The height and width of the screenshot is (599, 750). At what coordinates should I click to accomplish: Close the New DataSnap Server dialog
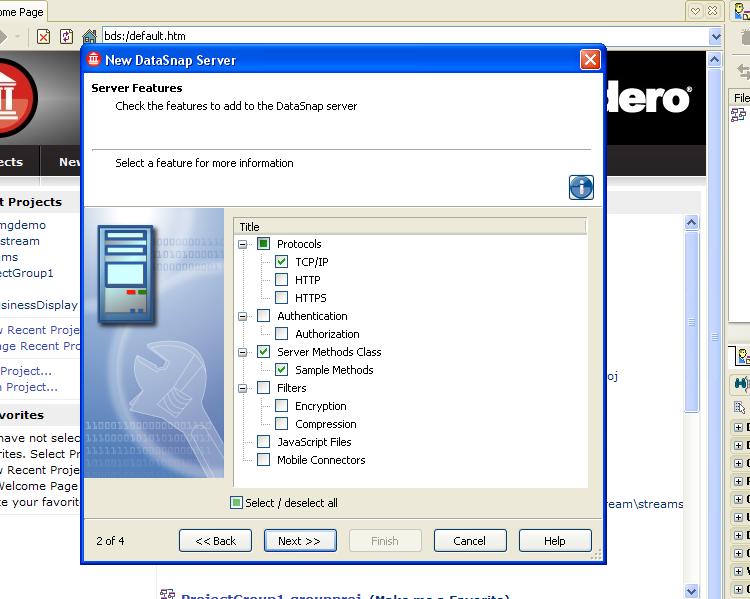(590, 60)
